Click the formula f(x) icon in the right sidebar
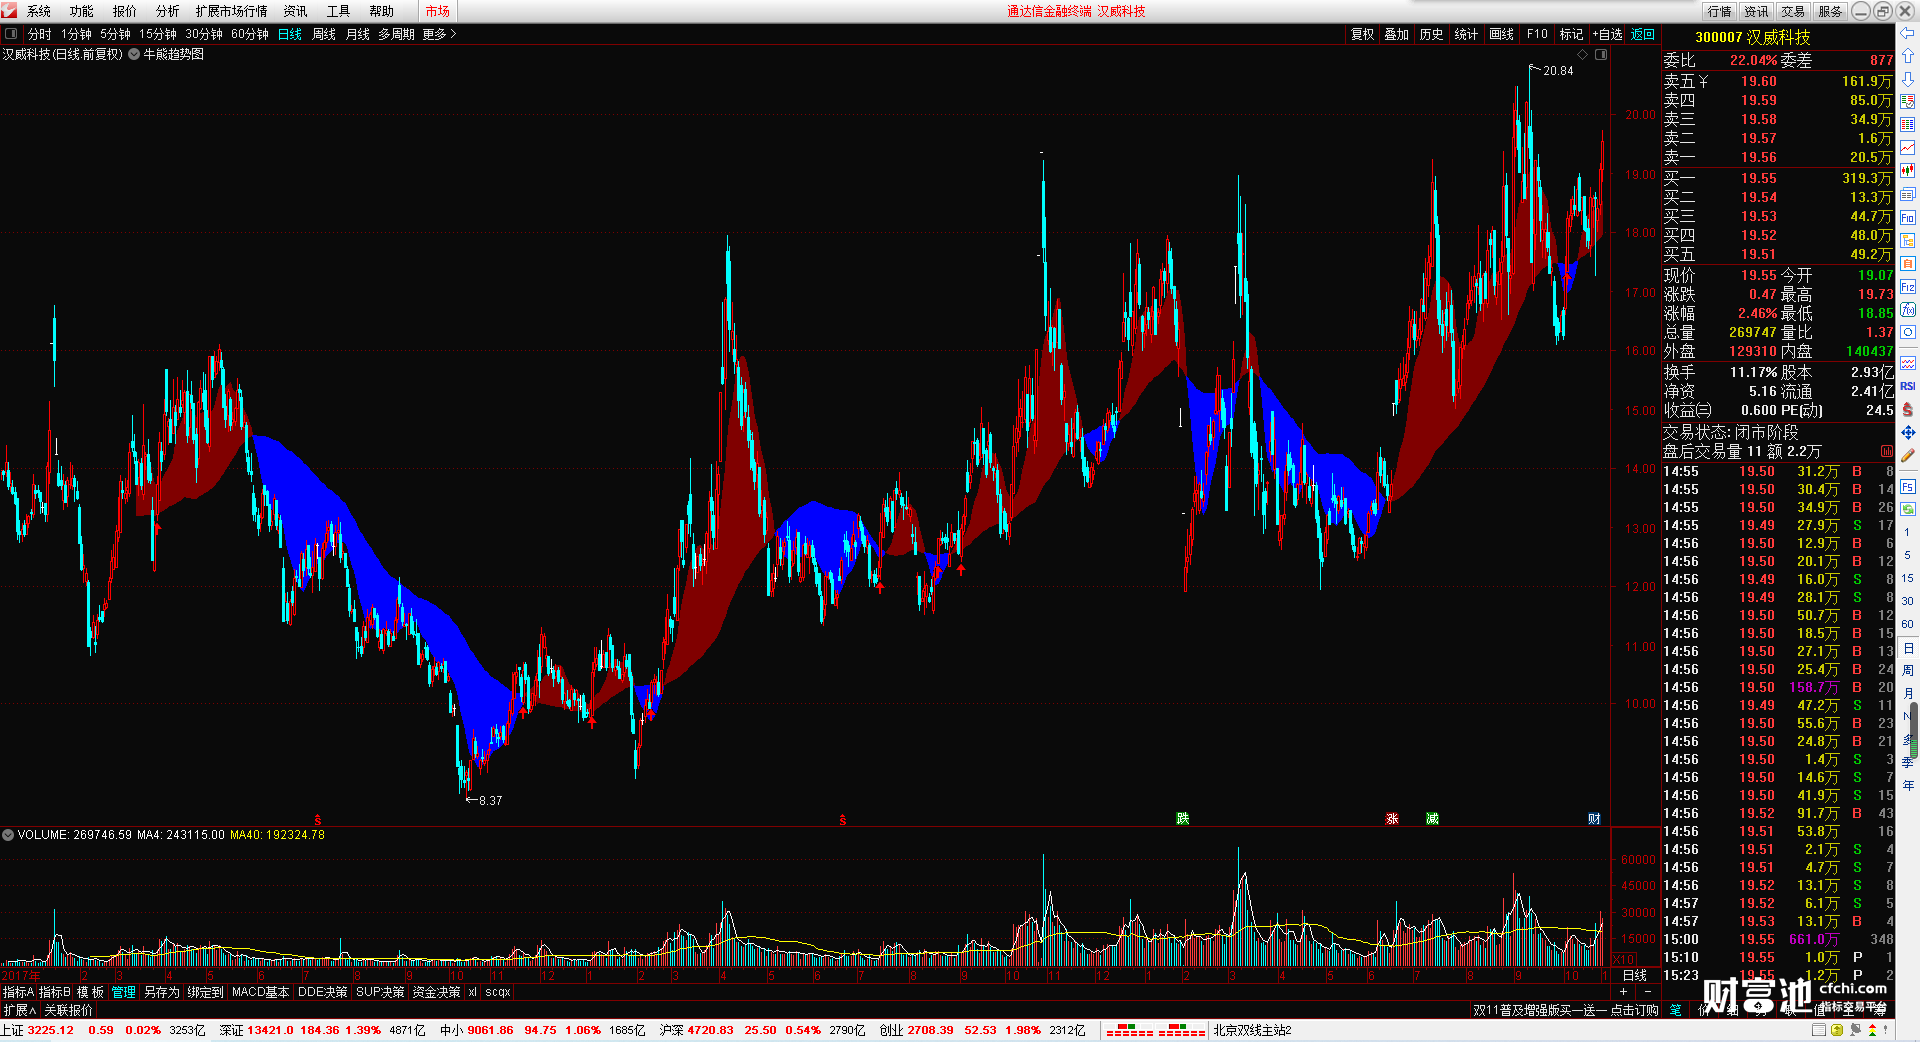The image size is (1920, 1042). [x=1908, y=310]
